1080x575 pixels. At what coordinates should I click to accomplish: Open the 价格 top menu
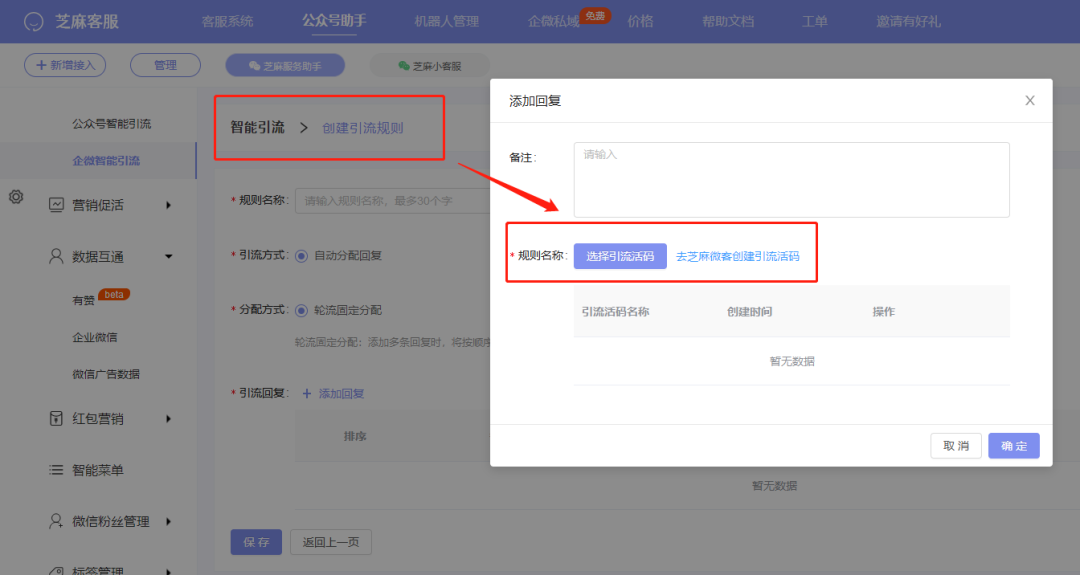pyautogui.click(x=641, y=21)
